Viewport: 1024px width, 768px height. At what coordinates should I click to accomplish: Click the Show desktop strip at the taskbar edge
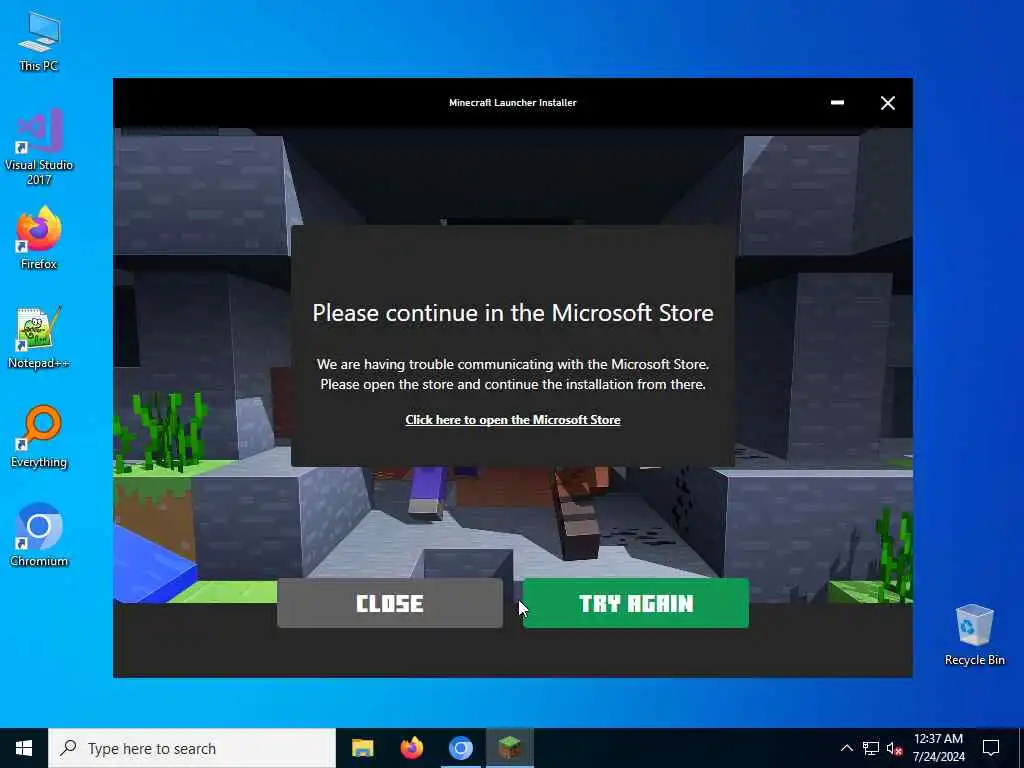[x=1021, y=748]
